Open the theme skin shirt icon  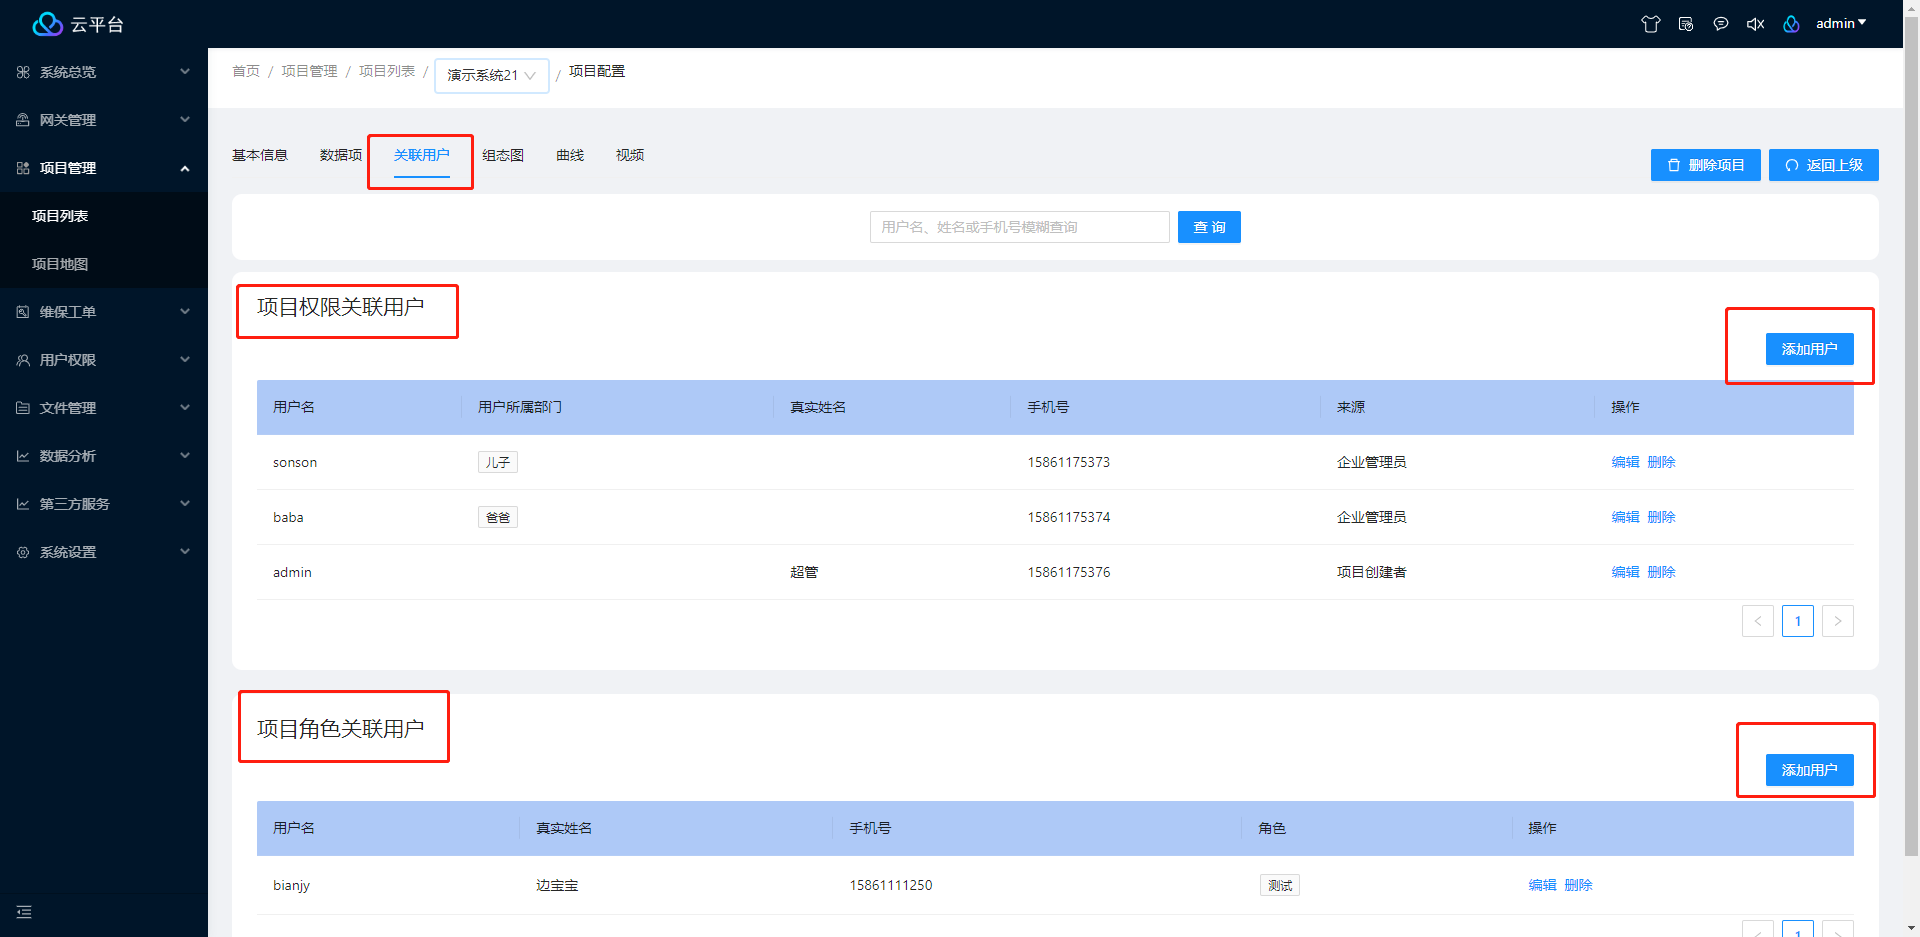[1650, 24]
